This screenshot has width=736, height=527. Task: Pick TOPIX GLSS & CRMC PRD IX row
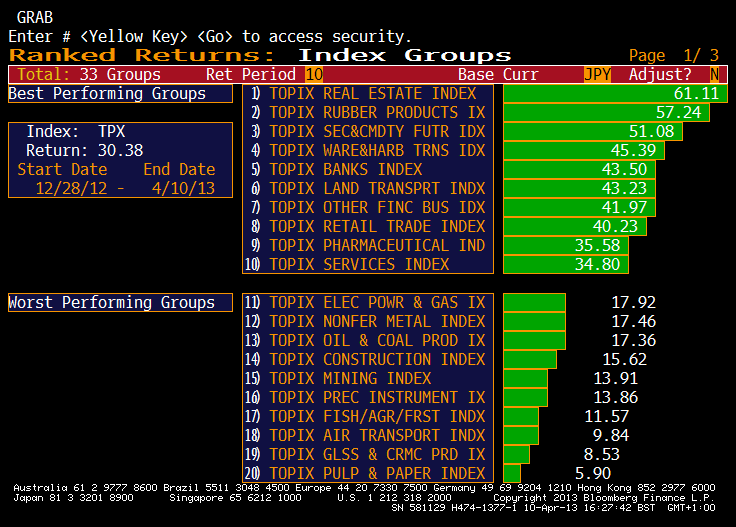click(x=368, y=455)
